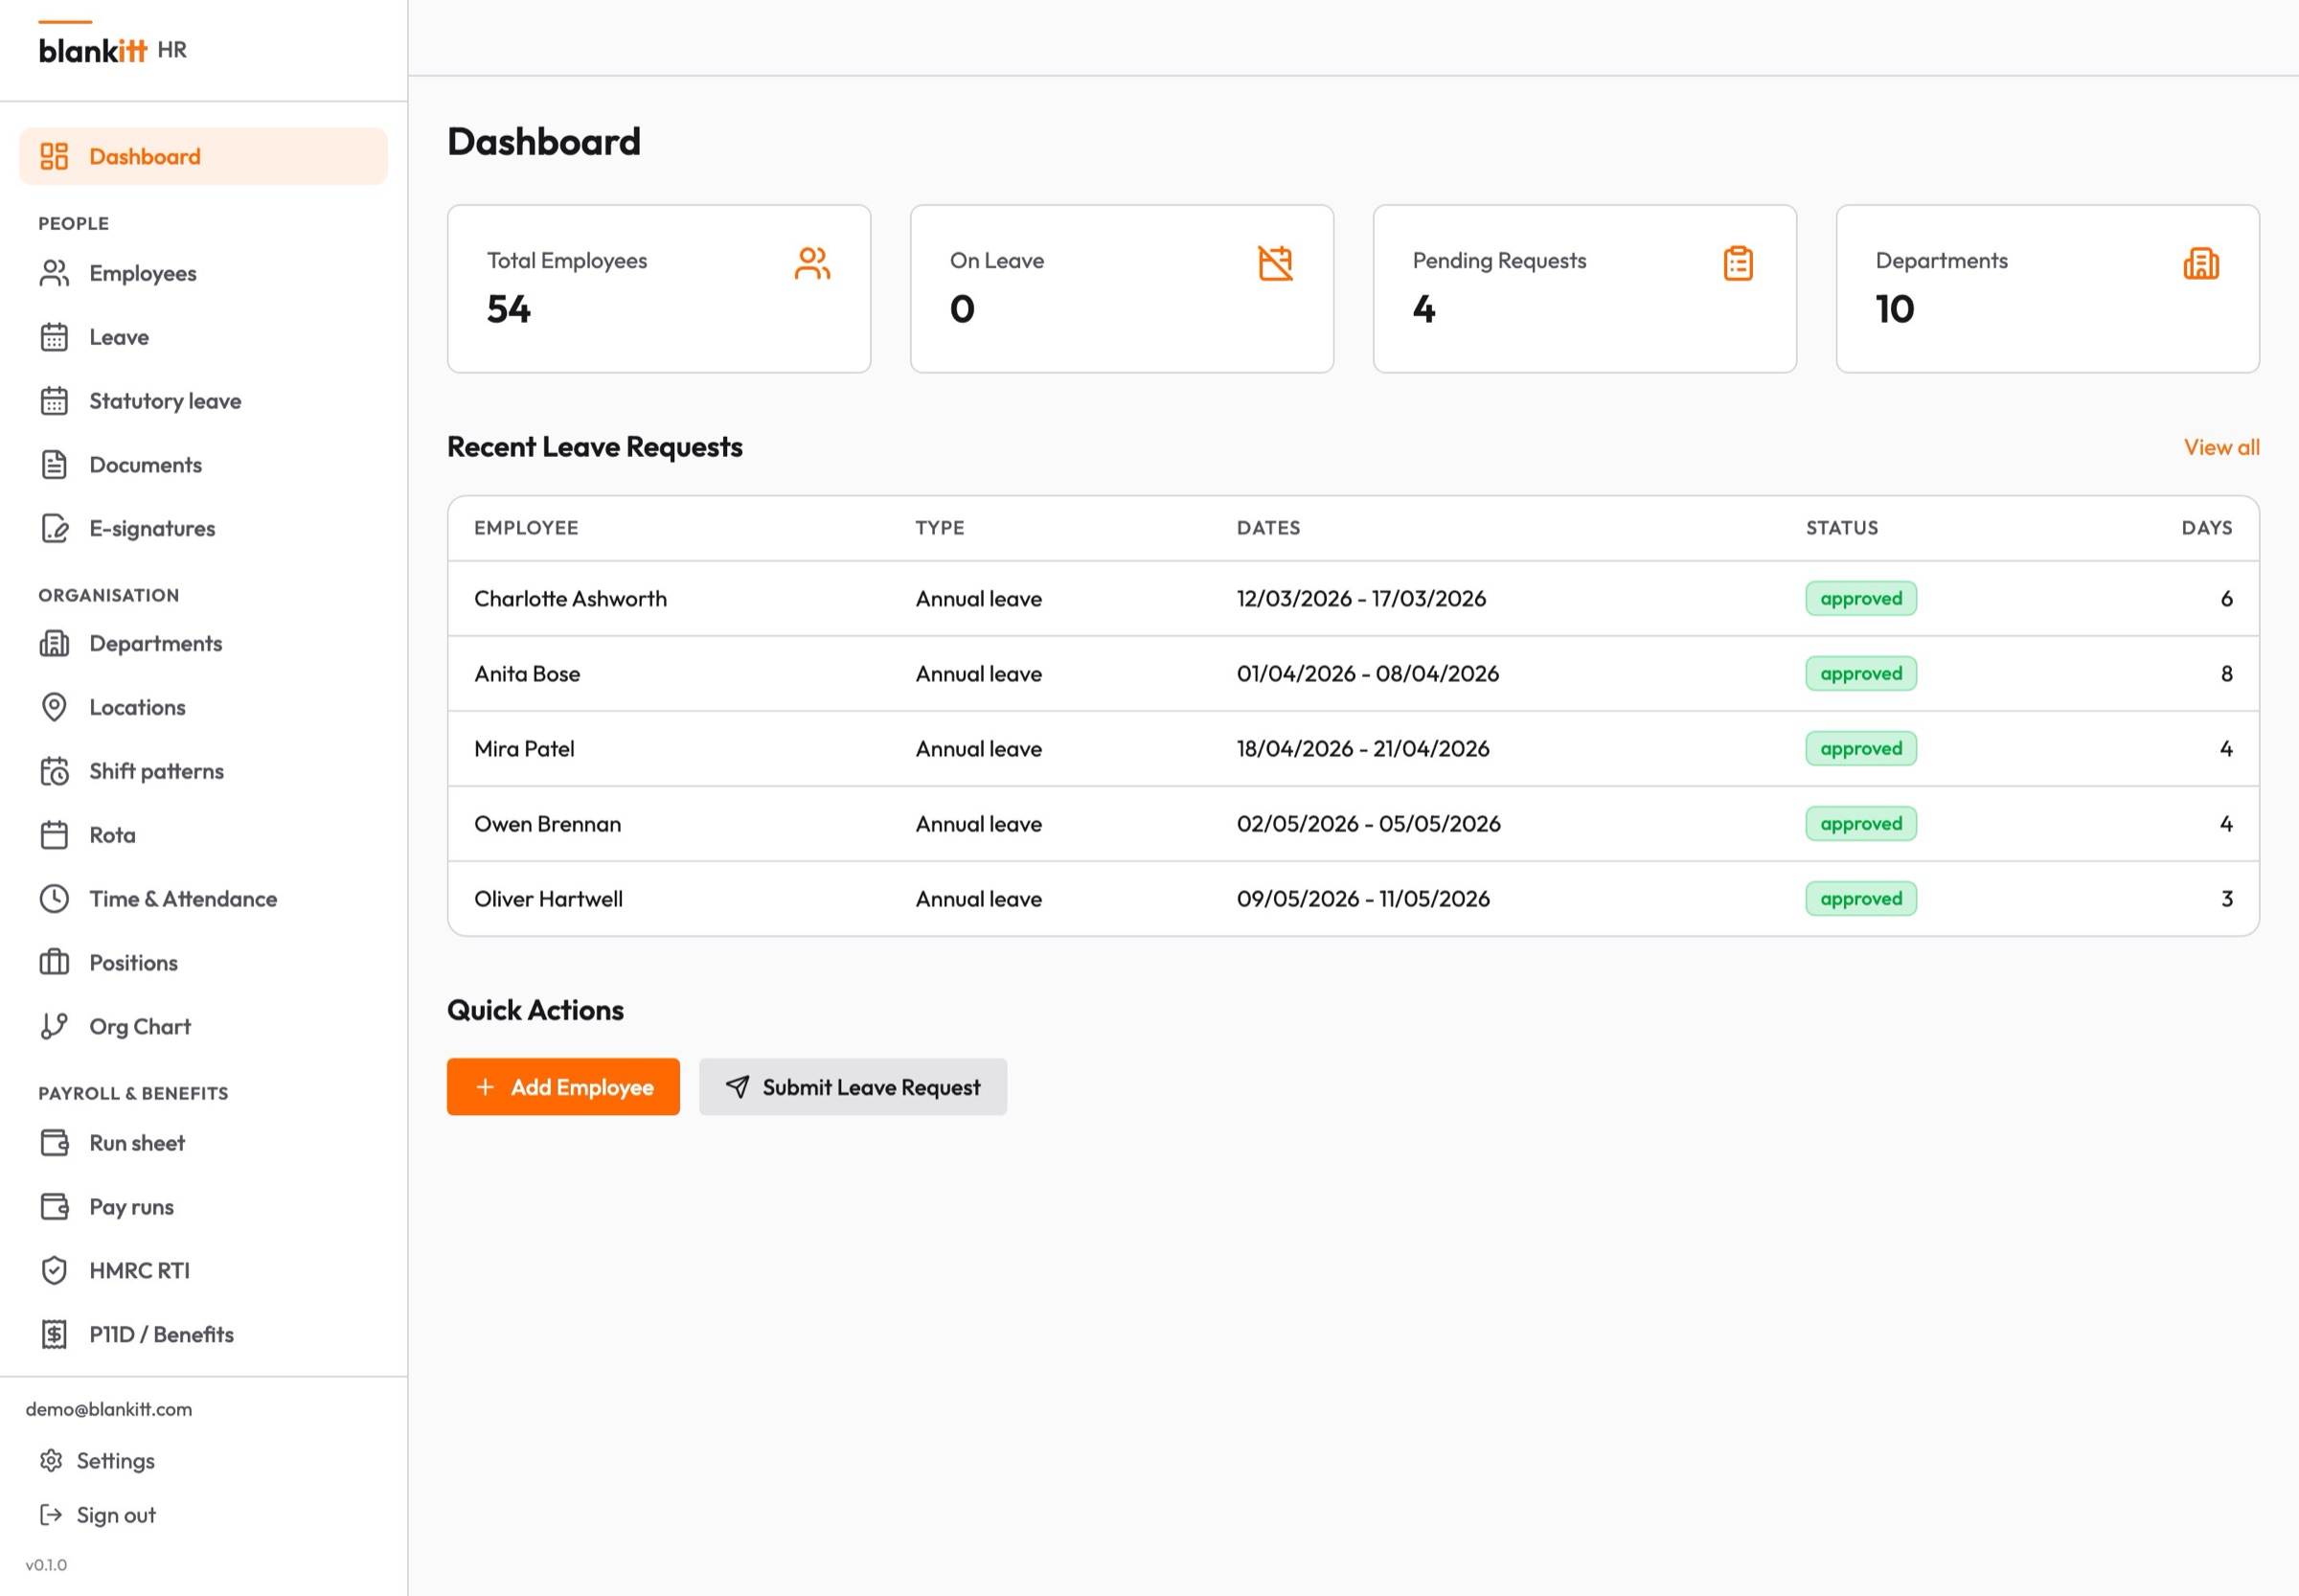Click the Pay runs wallet icon
The width and height of the screenshot is (2299, 1596).
tap(54, 1207)
